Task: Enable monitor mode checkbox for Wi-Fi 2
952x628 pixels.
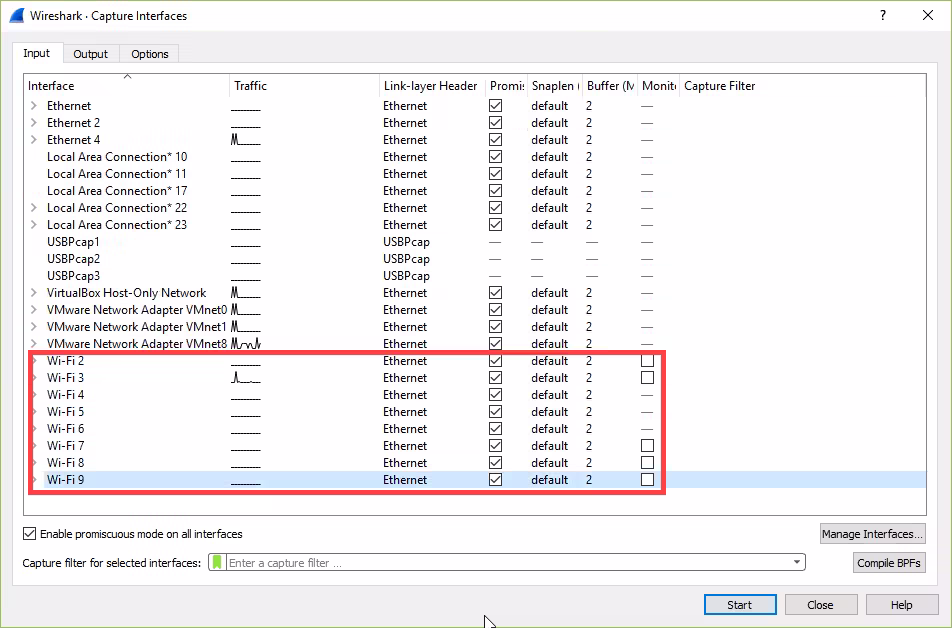Action: pyautogui.click(x=647, y=361)
